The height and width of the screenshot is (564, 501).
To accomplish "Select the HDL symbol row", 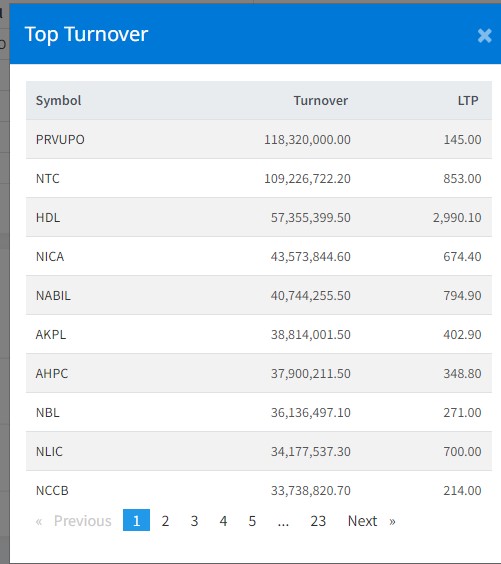I will coord(259,217).
